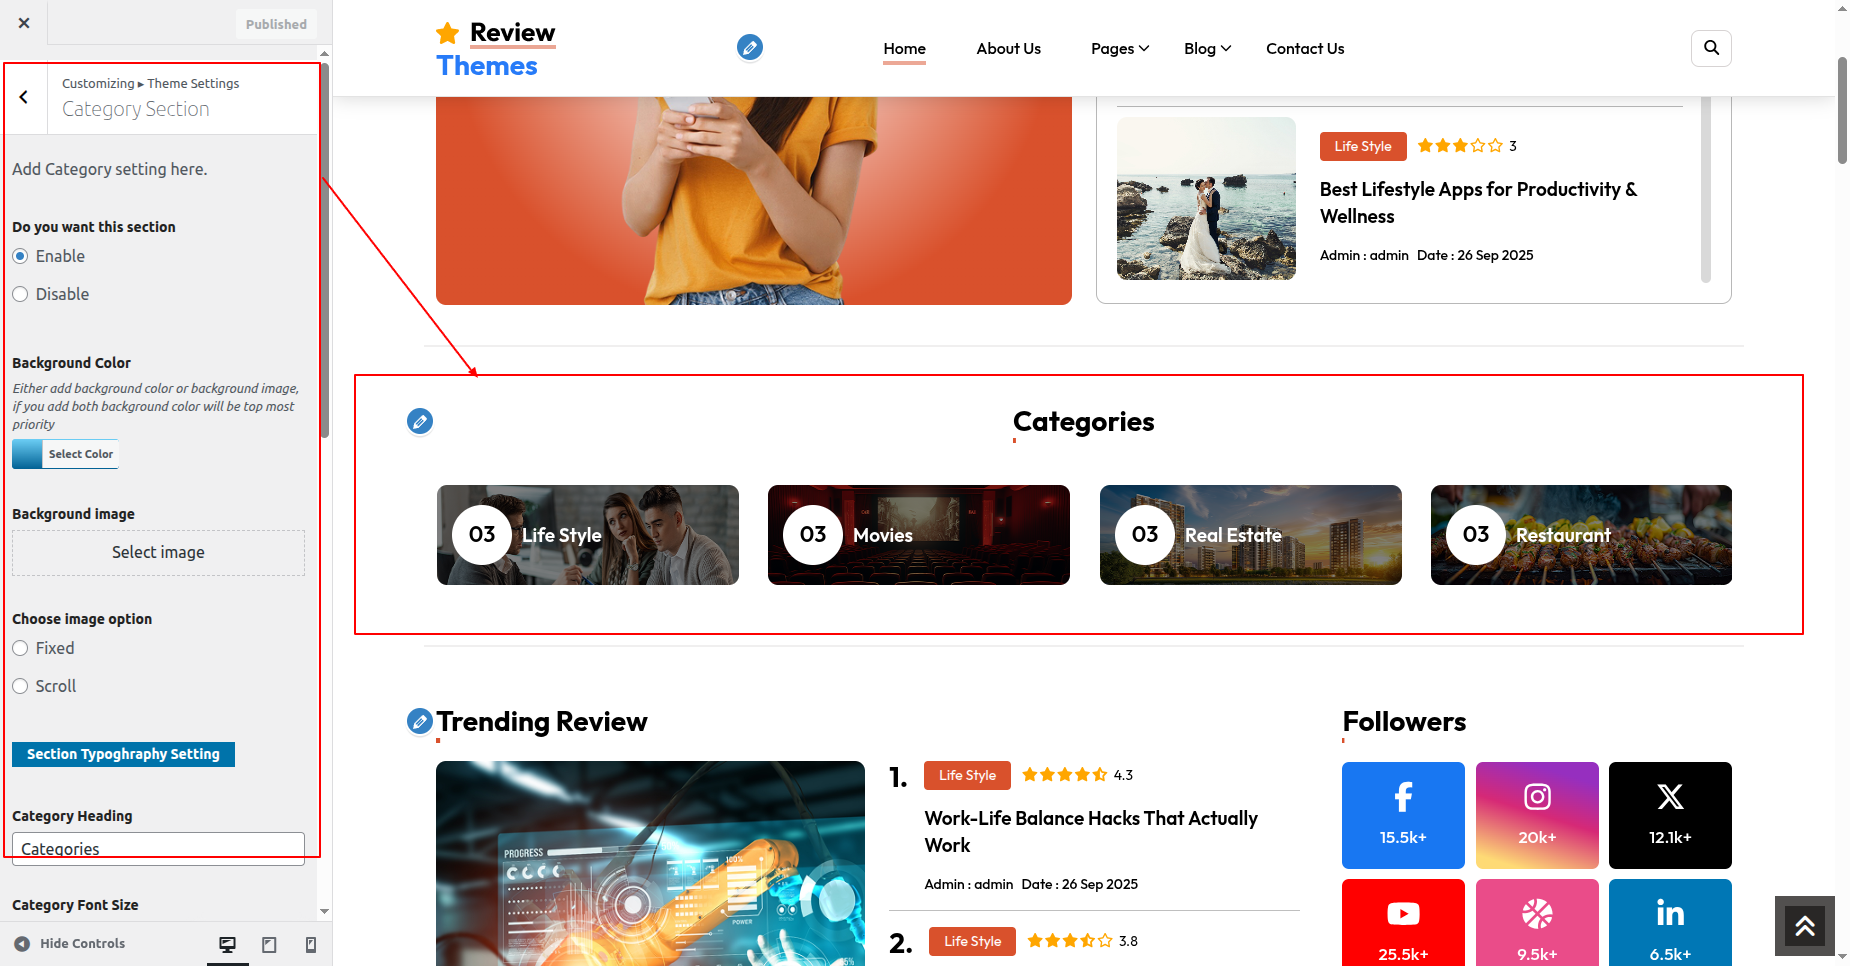Click the X (Twitter) followers tile
Screen dimensions: 1850x966
pos(1670,815)
